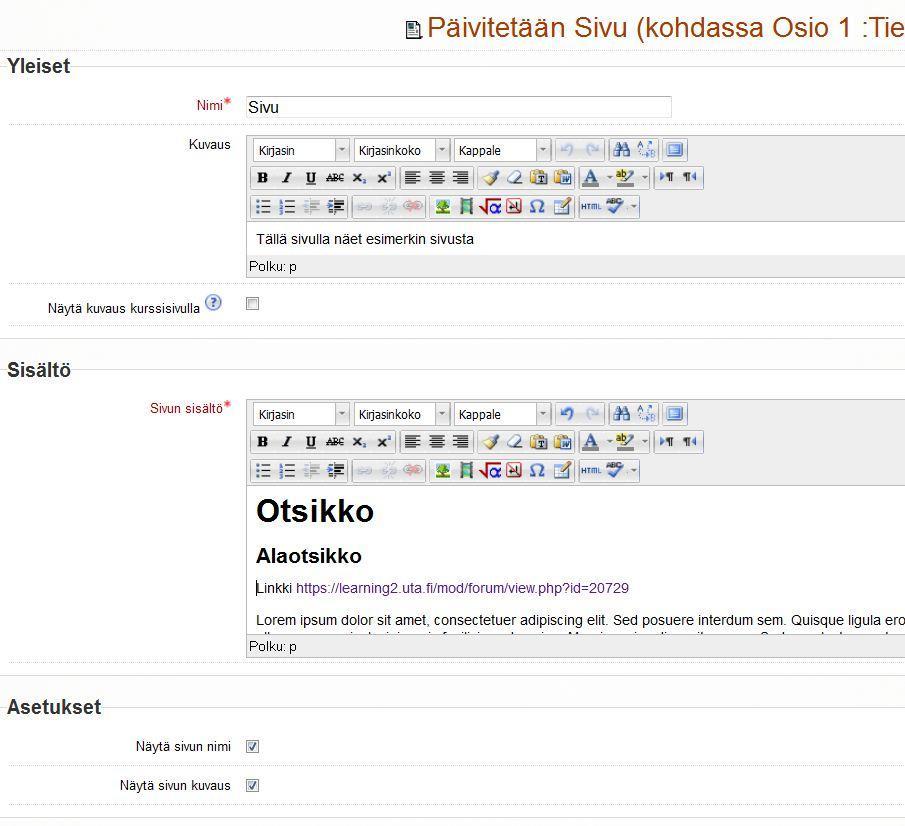The width and height of the screenshot is (905, 826).
Task: Collapse the Yleiset section heading
Action: 39,66
